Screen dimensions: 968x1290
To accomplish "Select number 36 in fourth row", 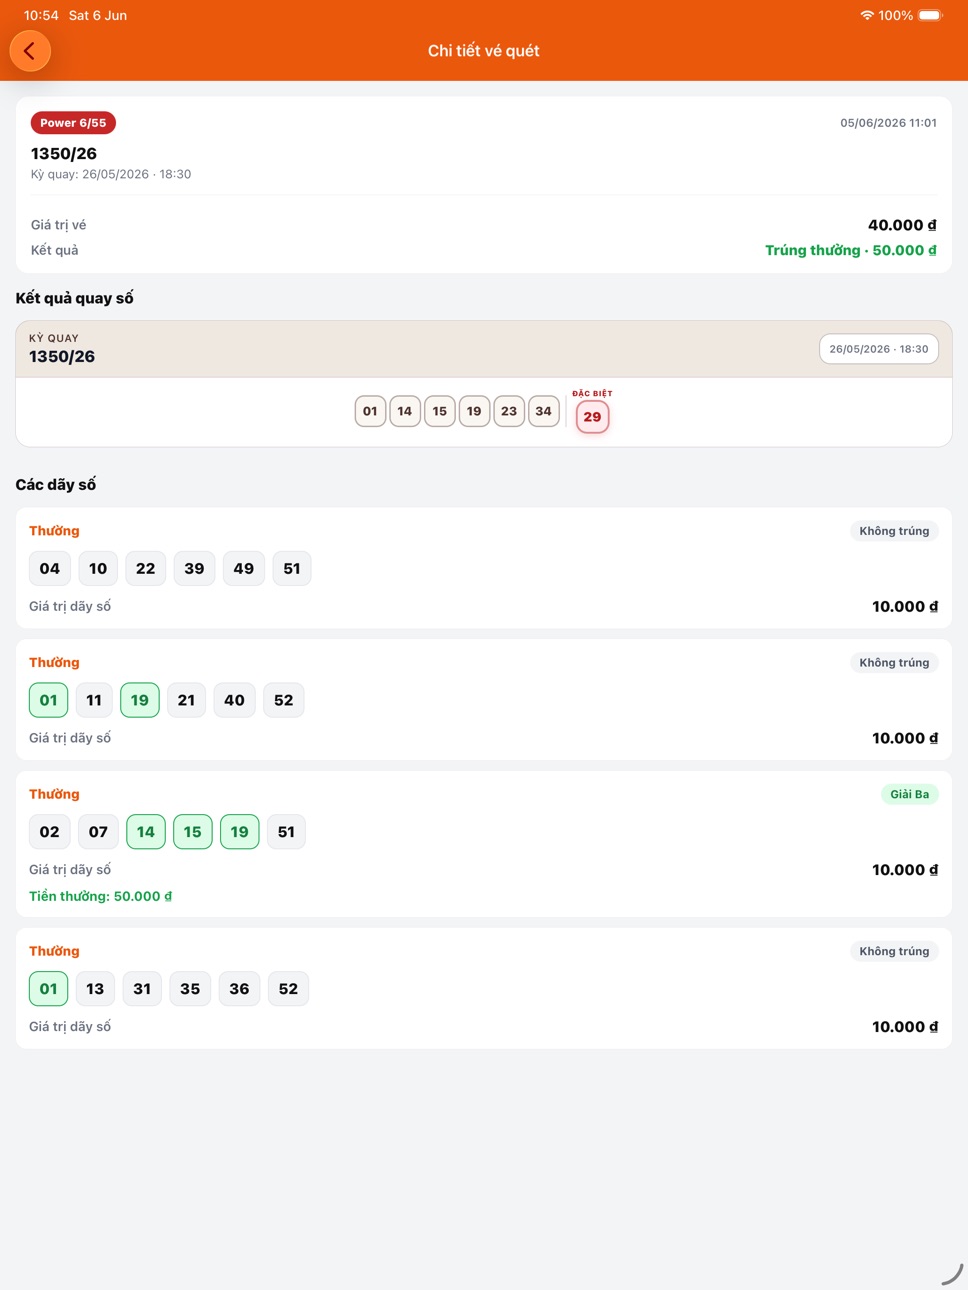I will pos(239,989).
